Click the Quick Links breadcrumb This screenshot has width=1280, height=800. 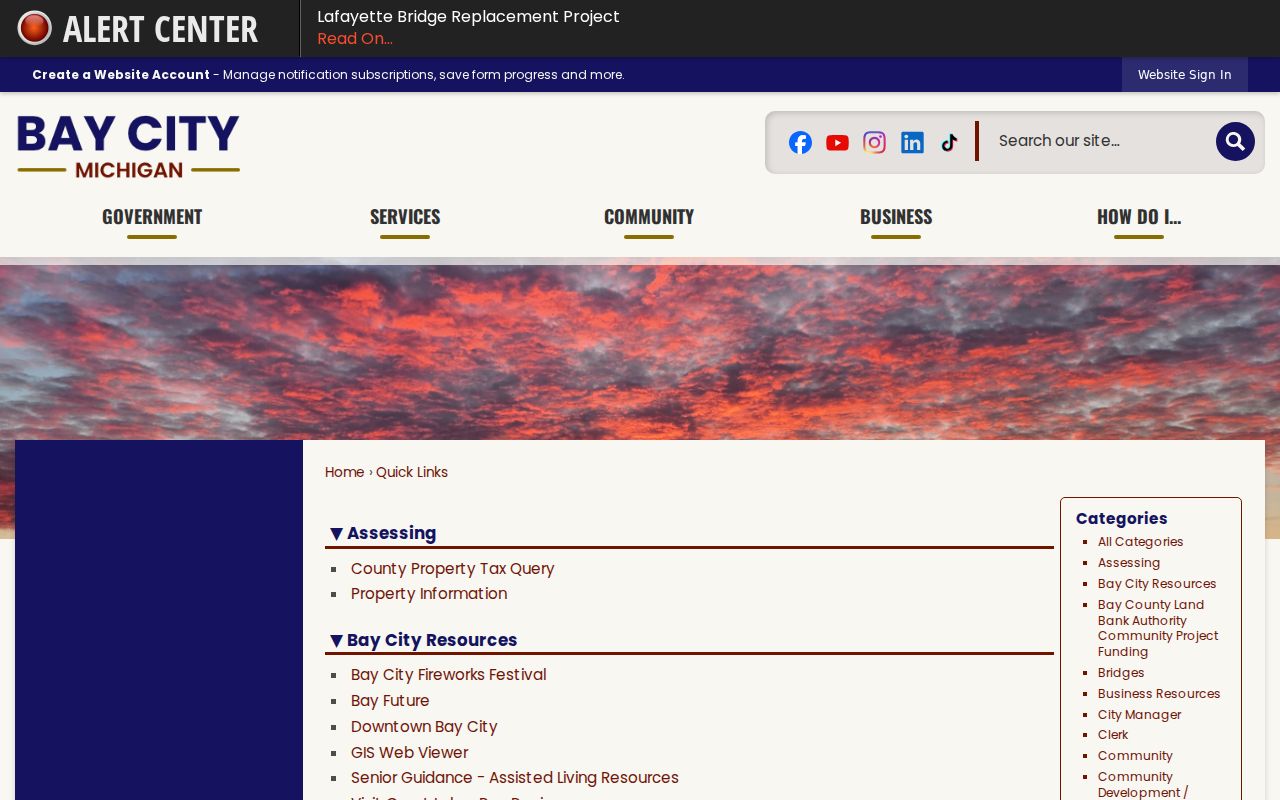click(412, 472)
